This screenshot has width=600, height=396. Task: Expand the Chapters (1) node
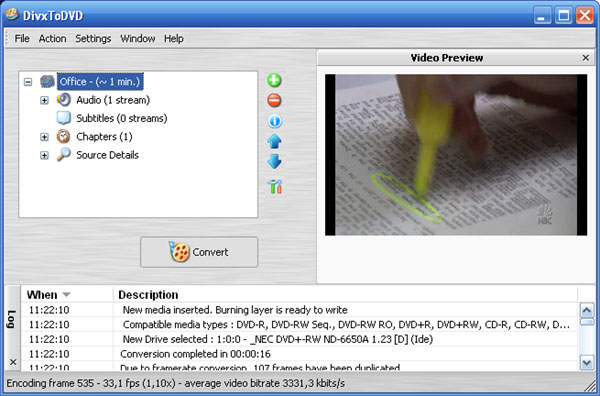pyautogui.click(x=44, y=137)
